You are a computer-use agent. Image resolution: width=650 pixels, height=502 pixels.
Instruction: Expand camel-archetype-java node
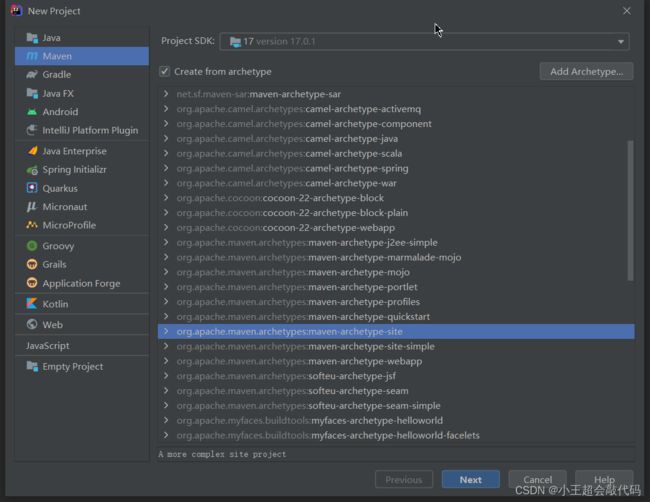point(166,138)
